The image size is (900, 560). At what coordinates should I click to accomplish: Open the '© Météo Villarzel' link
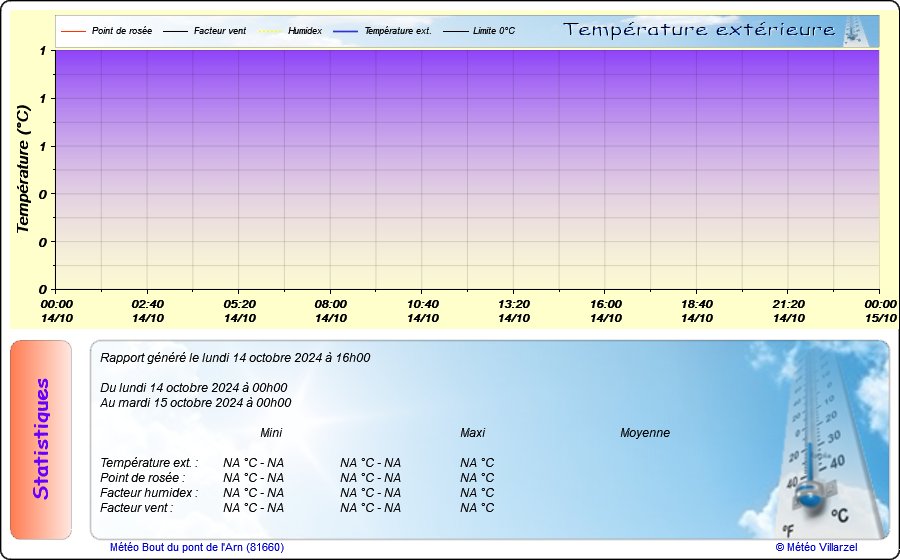[816, 547]
